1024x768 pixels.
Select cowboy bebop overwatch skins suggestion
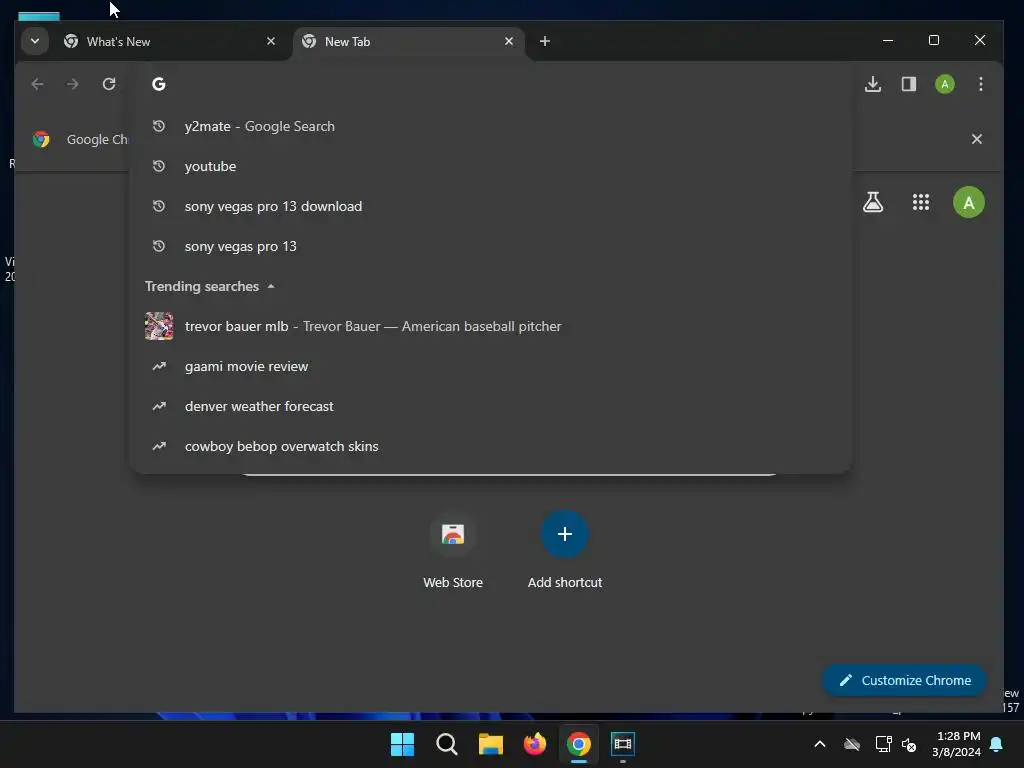click(491, 446)
